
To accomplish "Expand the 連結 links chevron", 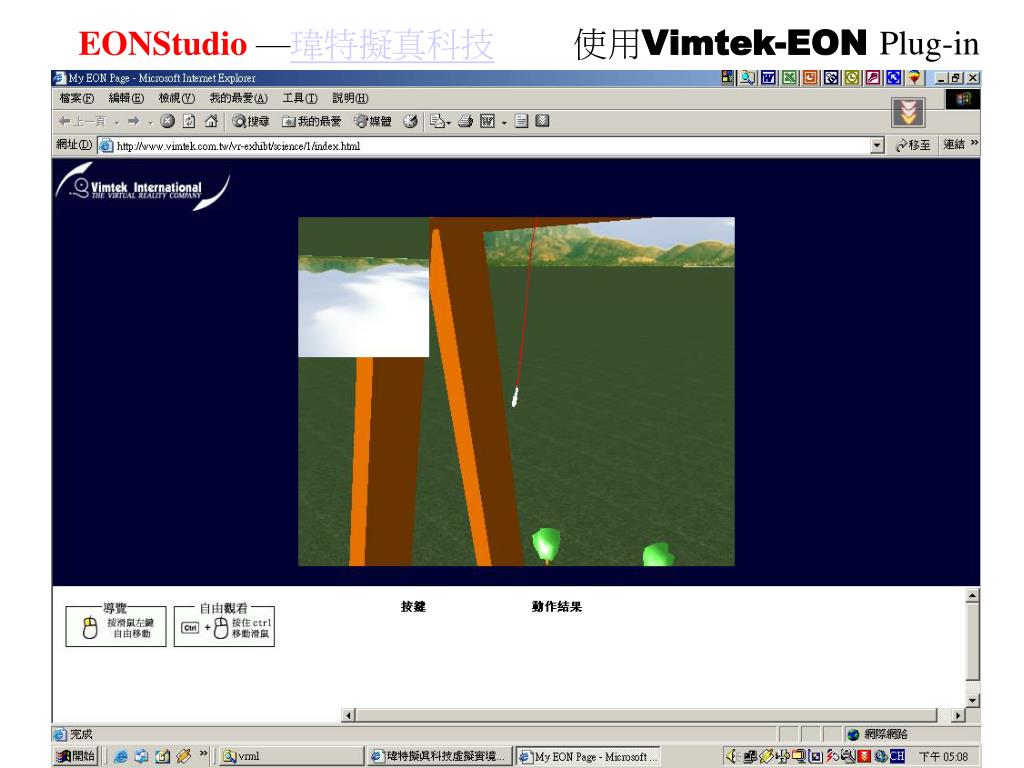I will (x=974, y=143).
